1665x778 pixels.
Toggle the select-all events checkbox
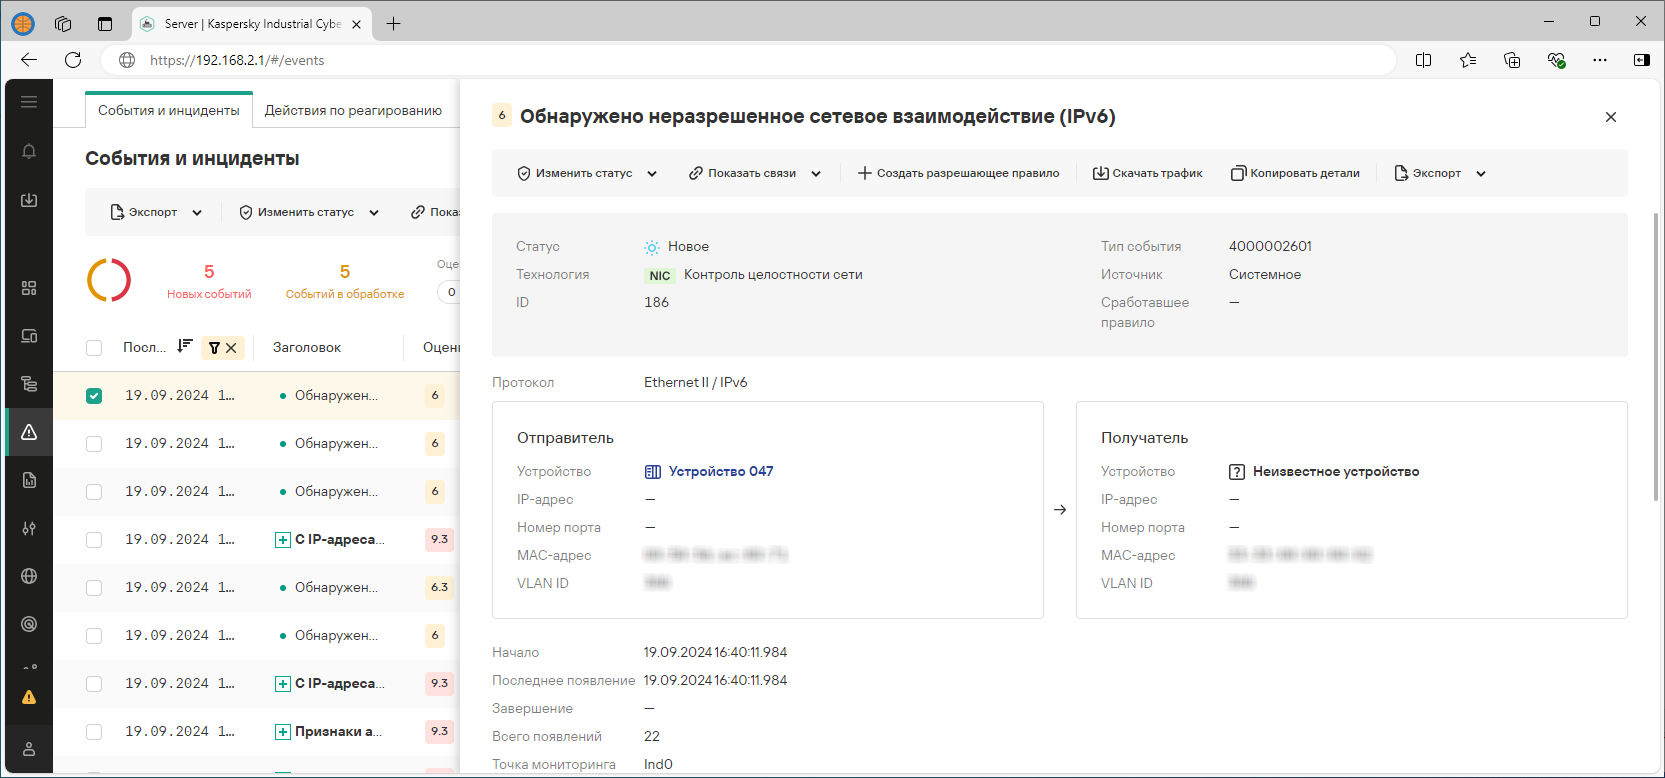94,348
